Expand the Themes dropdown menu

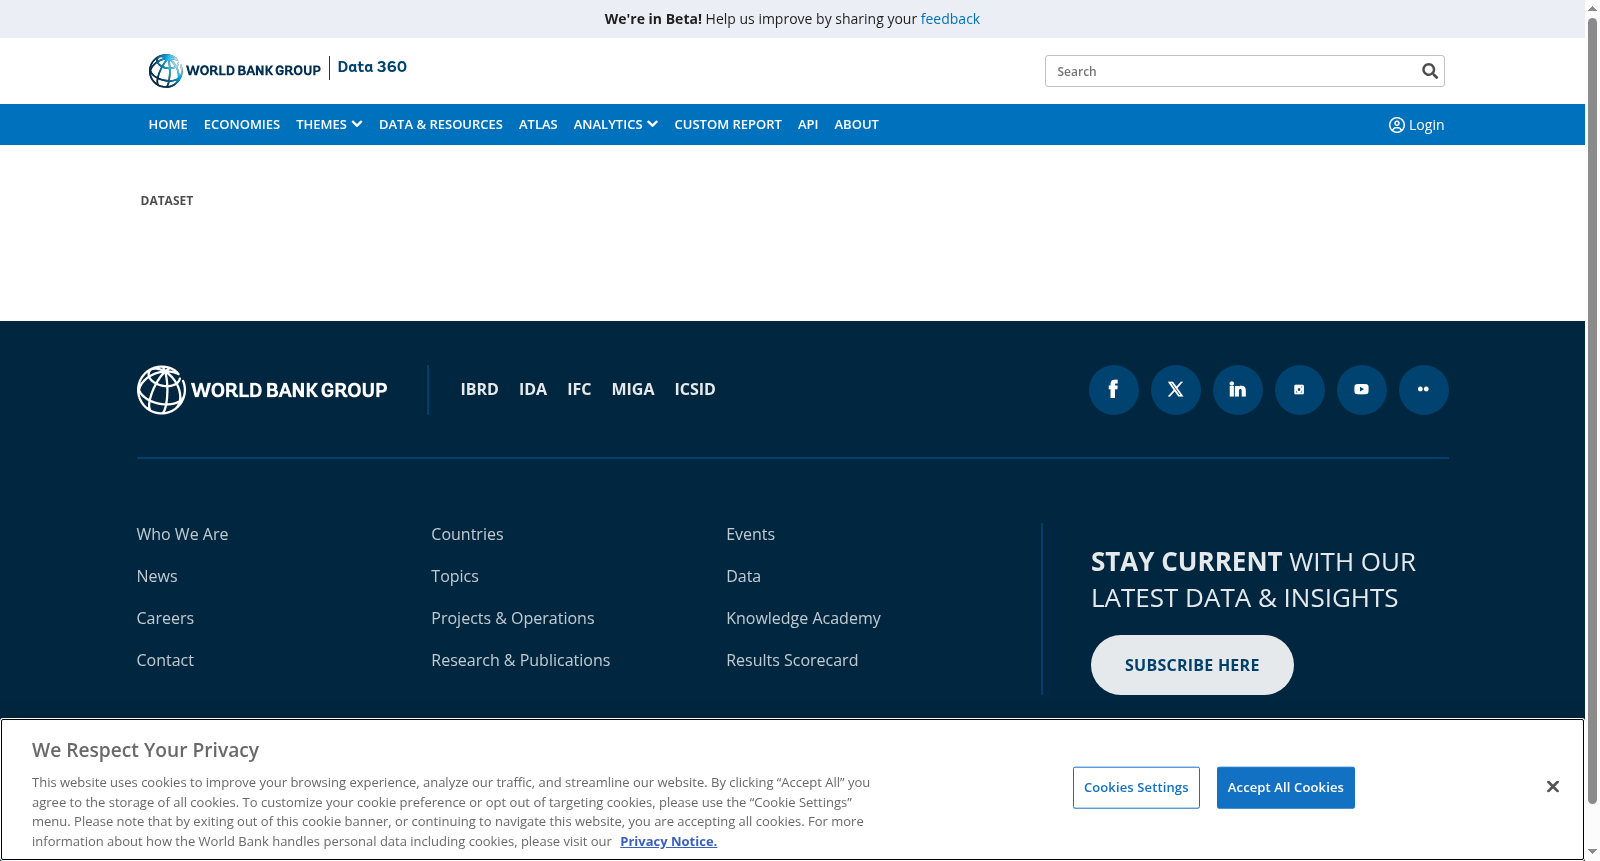(329, 125)
